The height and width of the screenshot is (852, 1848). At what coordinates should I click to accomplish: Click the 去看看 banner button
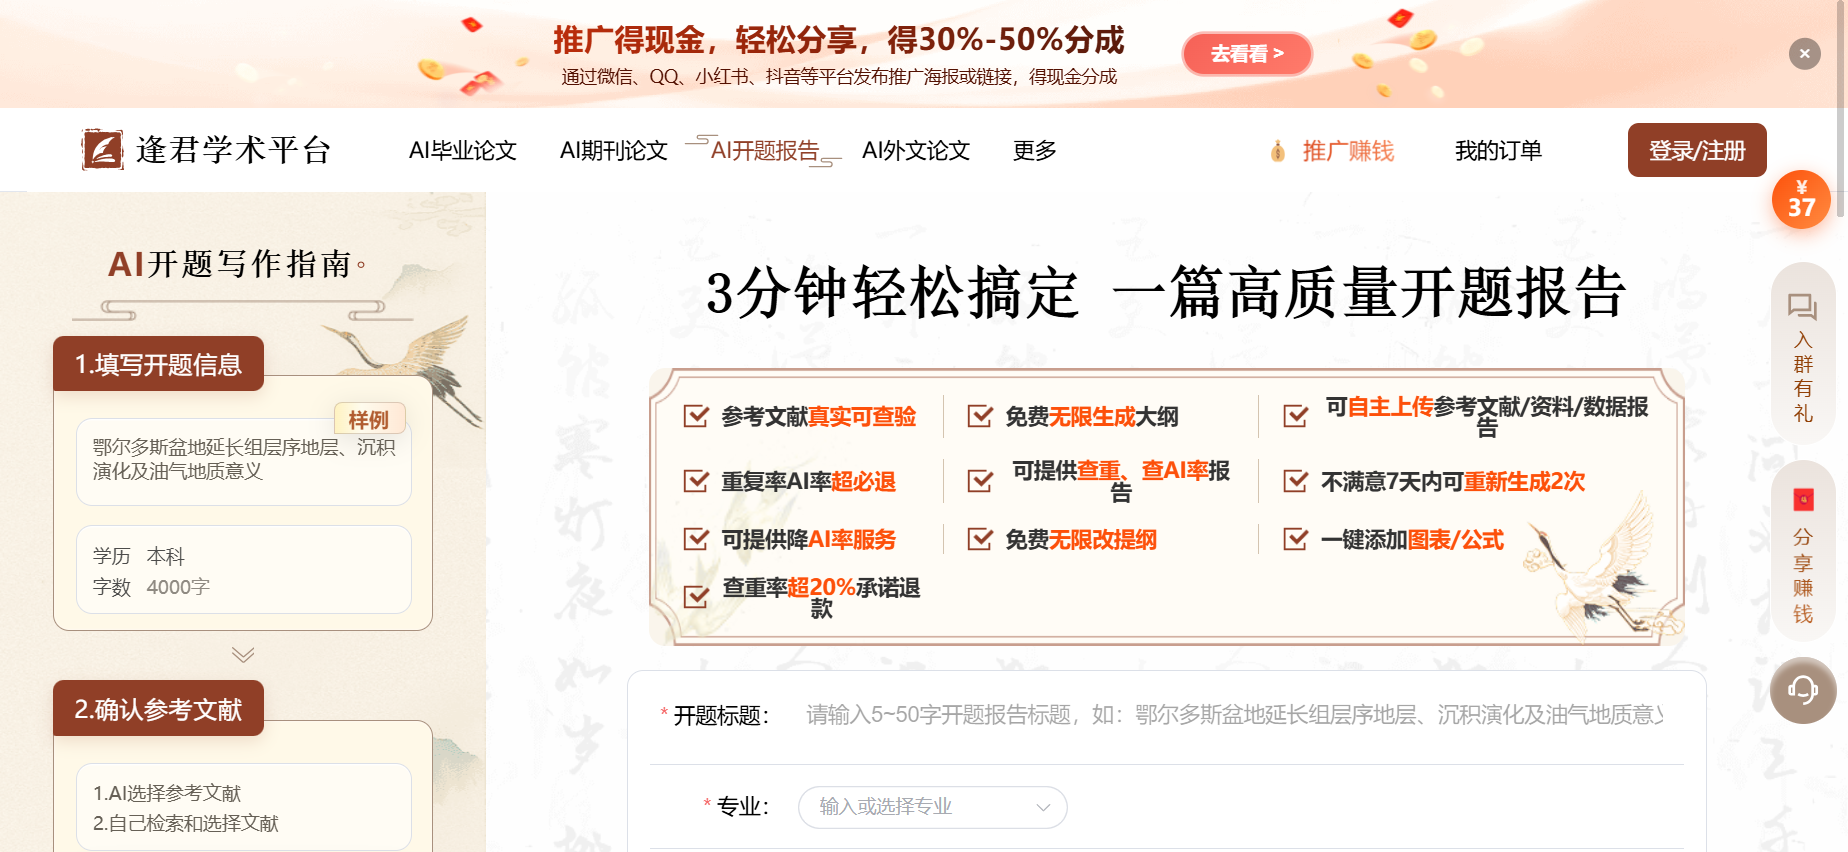tap(1247, 54)
